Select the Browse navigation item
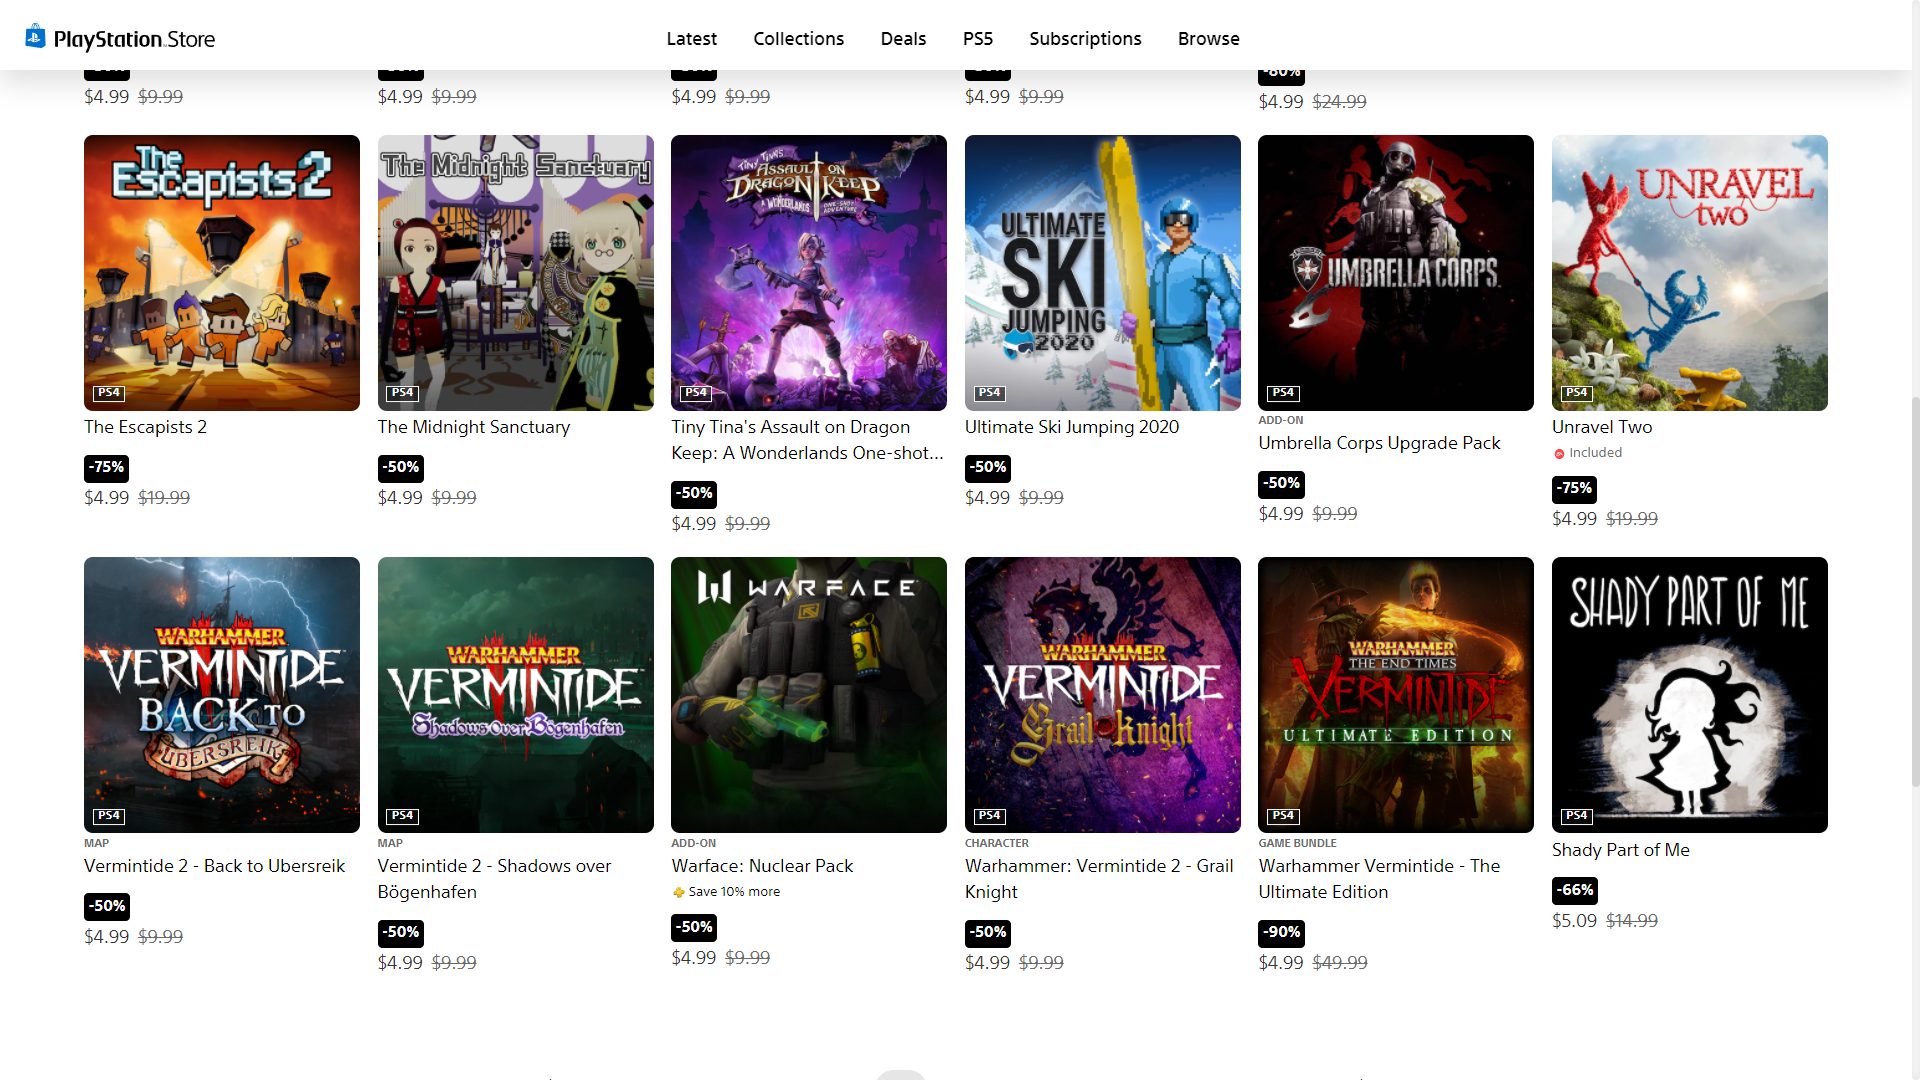This screenshot has height=1080, width=1920. (1208, 38)
